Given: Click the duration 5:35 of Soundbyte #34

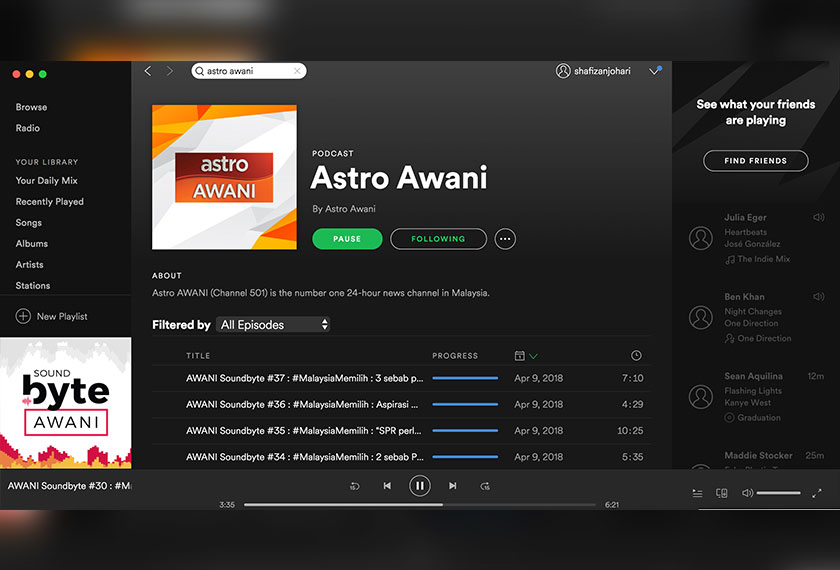Looking at the screenshot, I should tap(633, 457).
